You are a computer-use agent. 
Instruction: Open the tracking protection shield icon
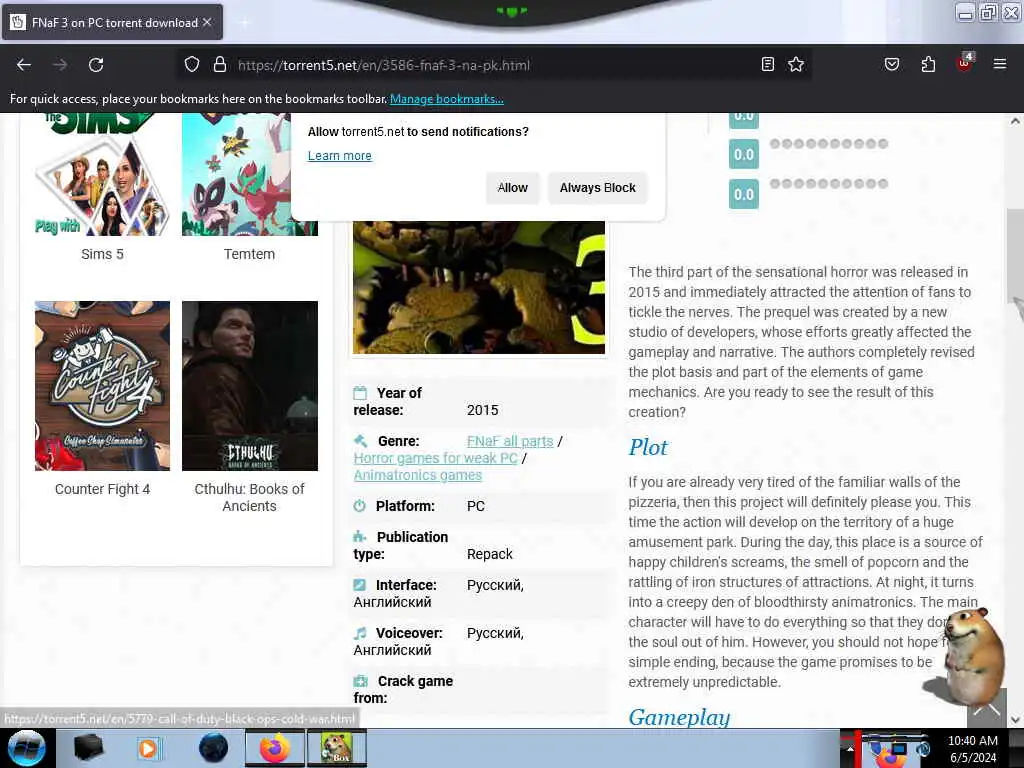(191, 65)
